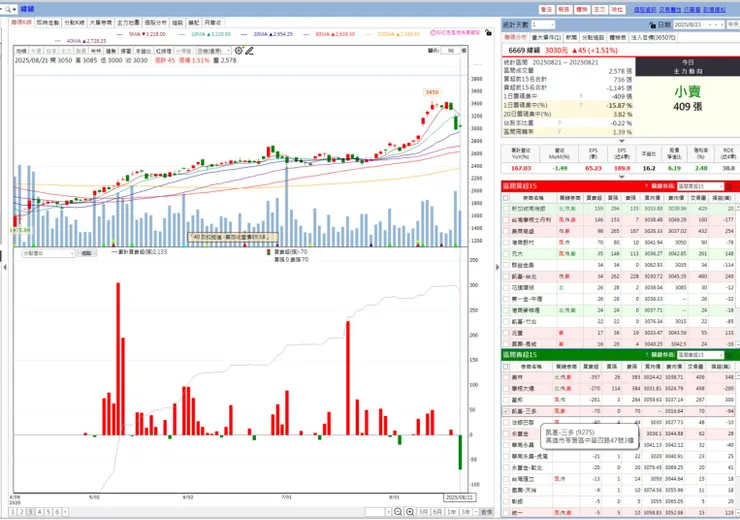Click the 顯示 bar count field showing 96

coord(450,50)
